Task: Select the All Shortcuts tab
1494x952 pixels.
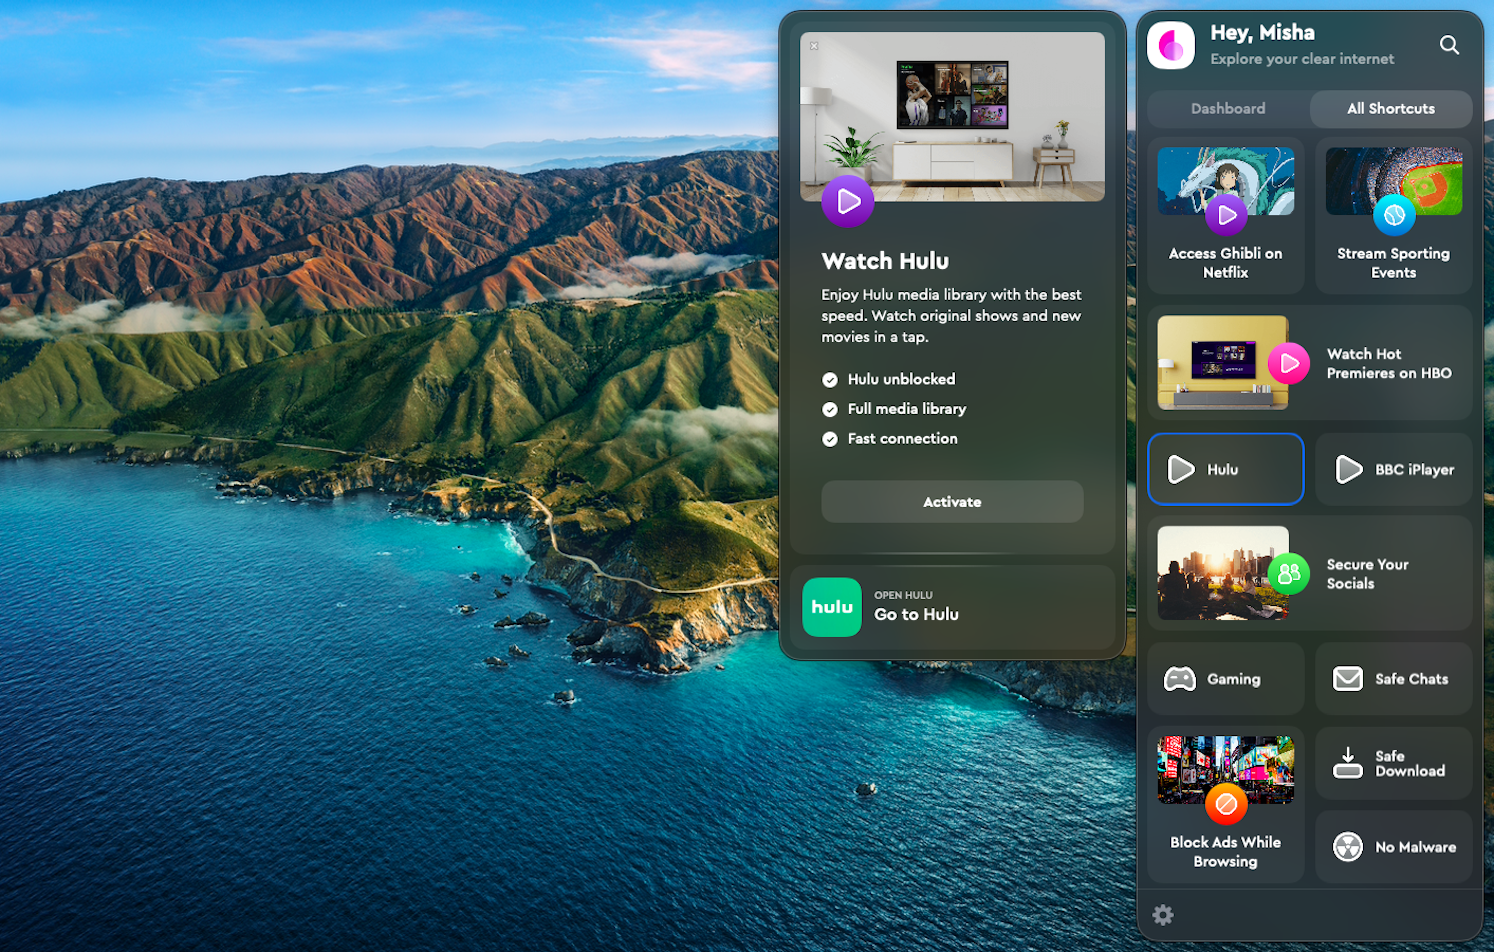Action: tap(1390, 109)
